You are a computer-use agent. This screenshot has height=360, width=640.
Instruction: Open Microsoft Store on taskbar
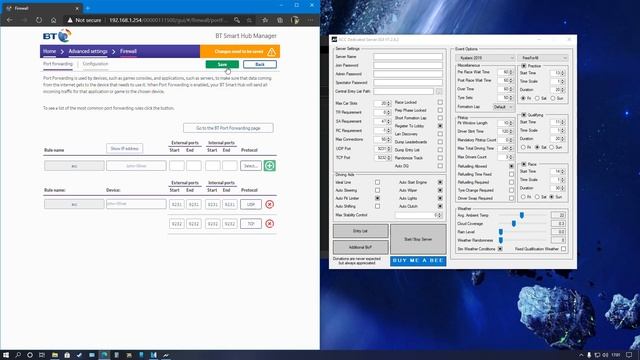67,355
